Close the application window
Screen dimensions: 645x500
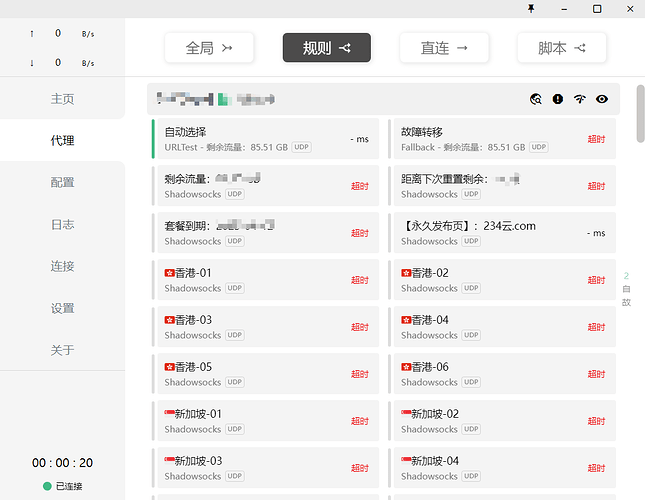[x=630, y=9]
